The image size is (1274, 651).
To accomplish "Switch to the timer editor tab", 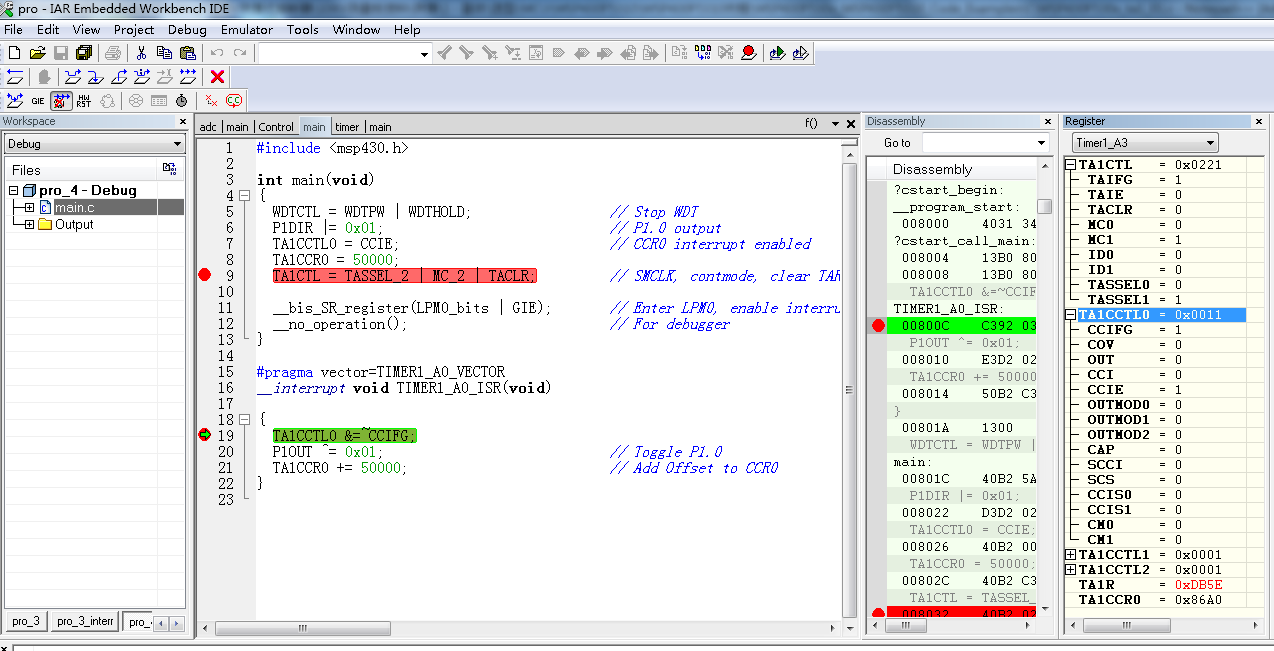I will pos(346,127).
